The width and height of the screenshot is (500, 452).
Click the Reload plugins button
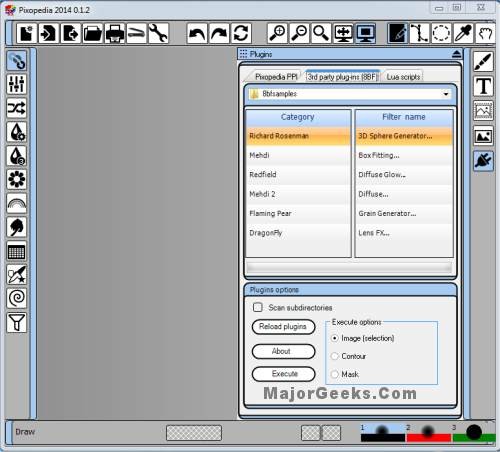click(283, 327)
